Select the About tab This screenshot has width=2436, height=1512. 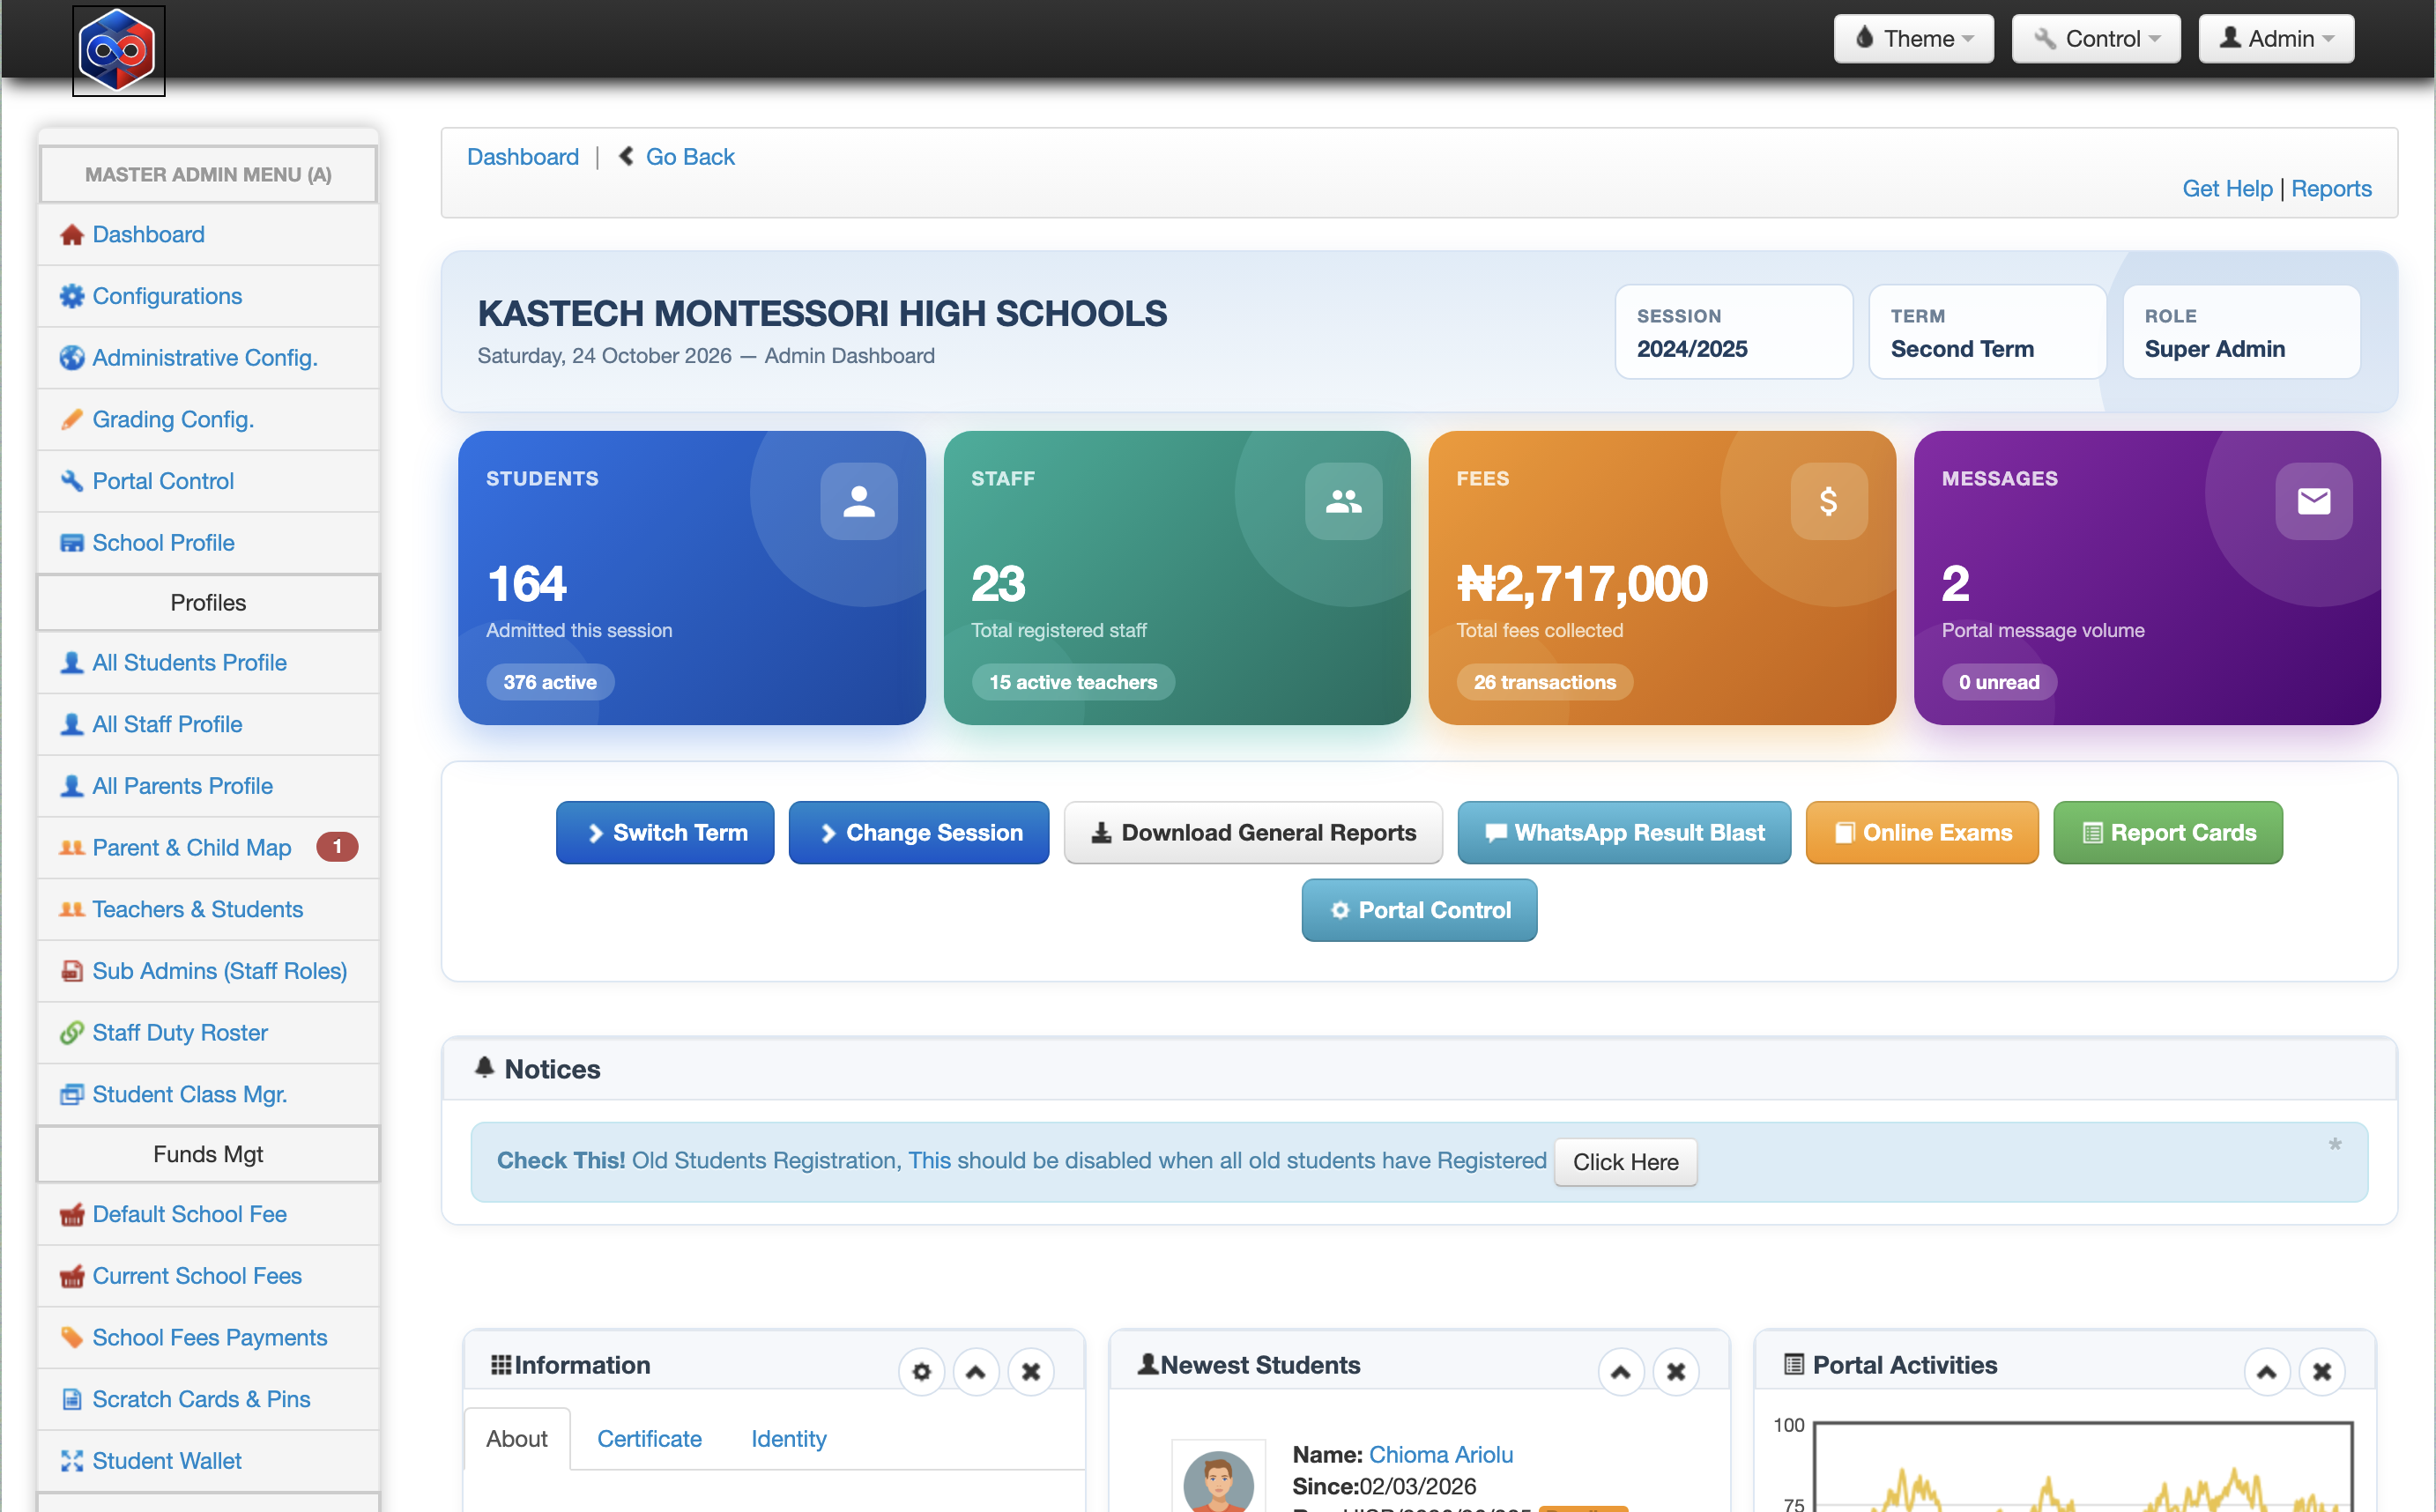tap(517, 1439)
